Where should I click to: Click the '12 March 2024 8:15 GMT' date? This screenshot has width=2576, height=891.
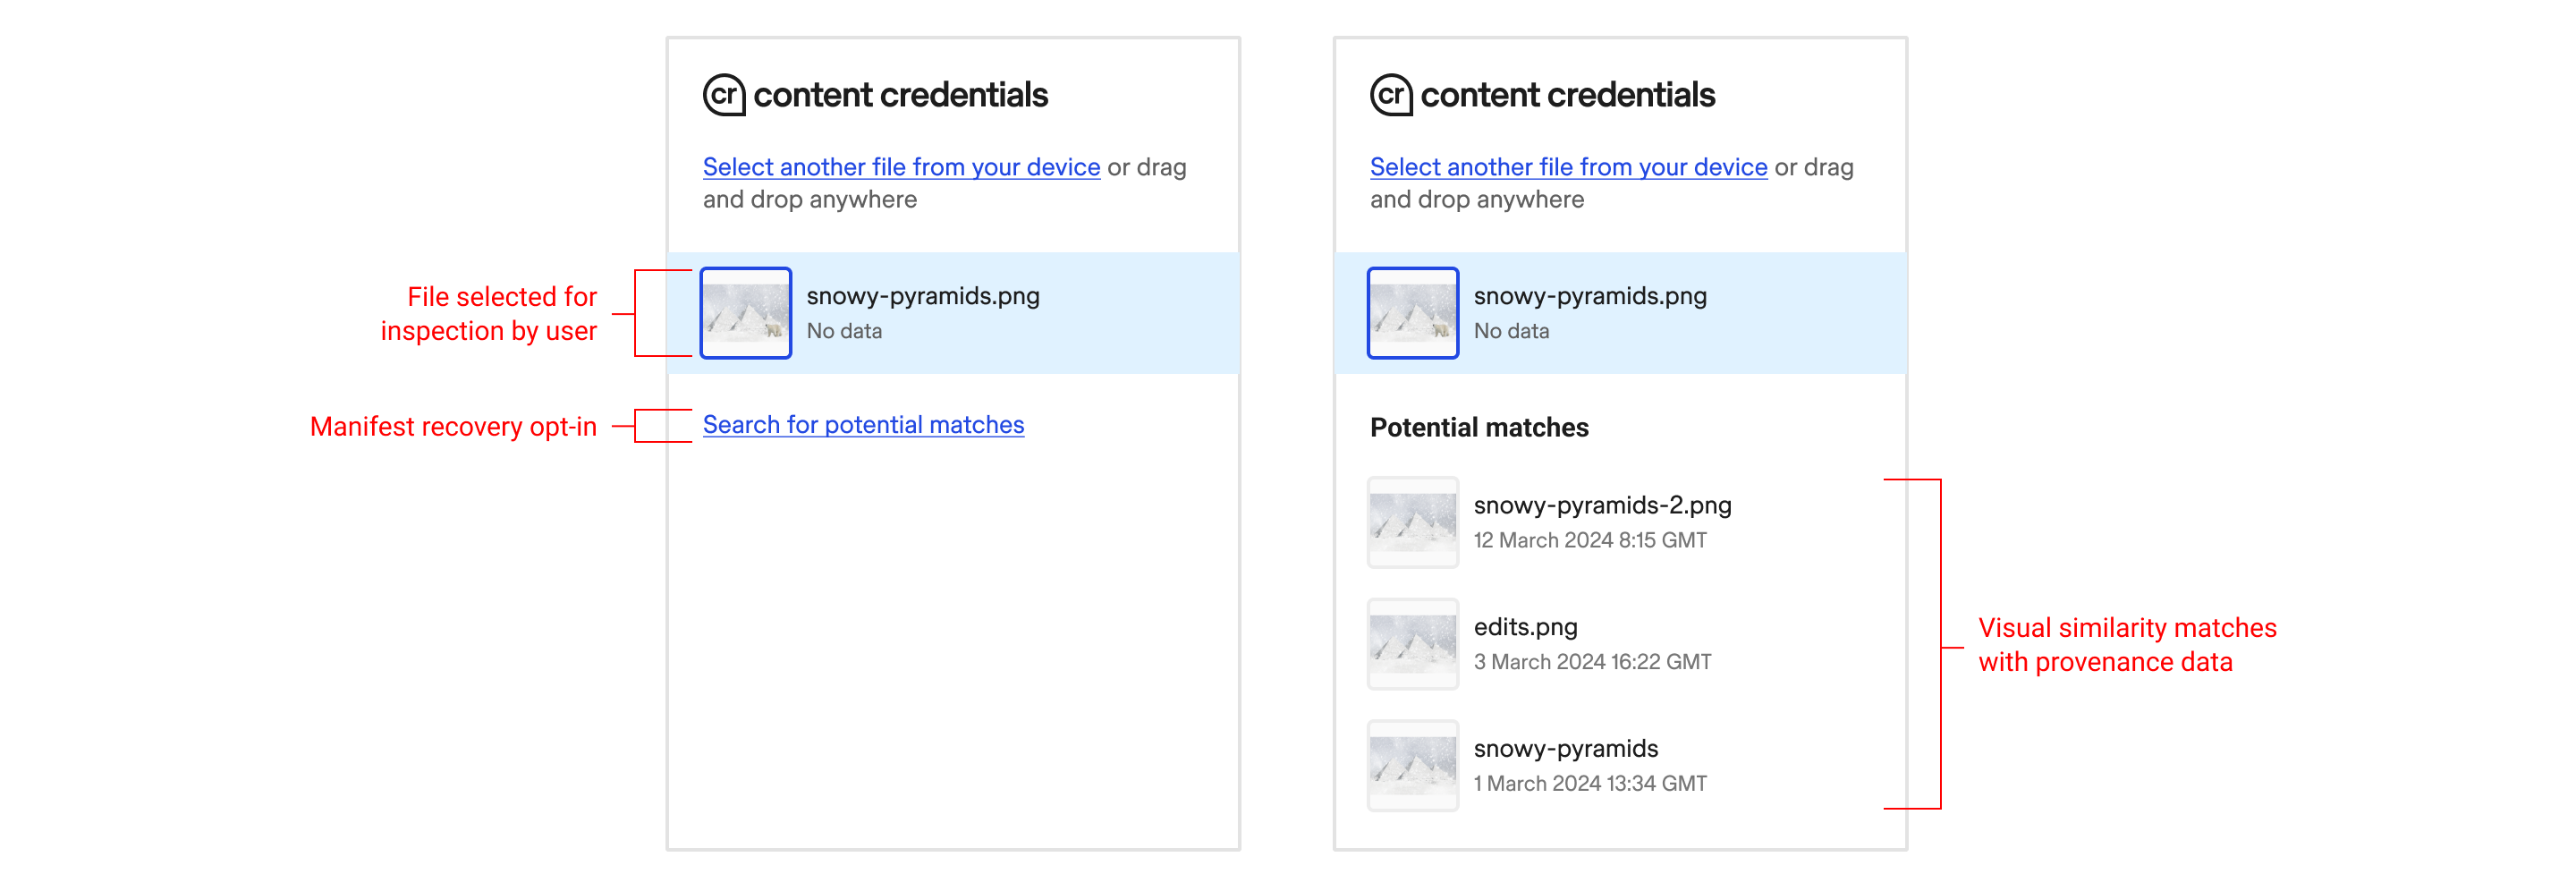tap(1590, 540)
